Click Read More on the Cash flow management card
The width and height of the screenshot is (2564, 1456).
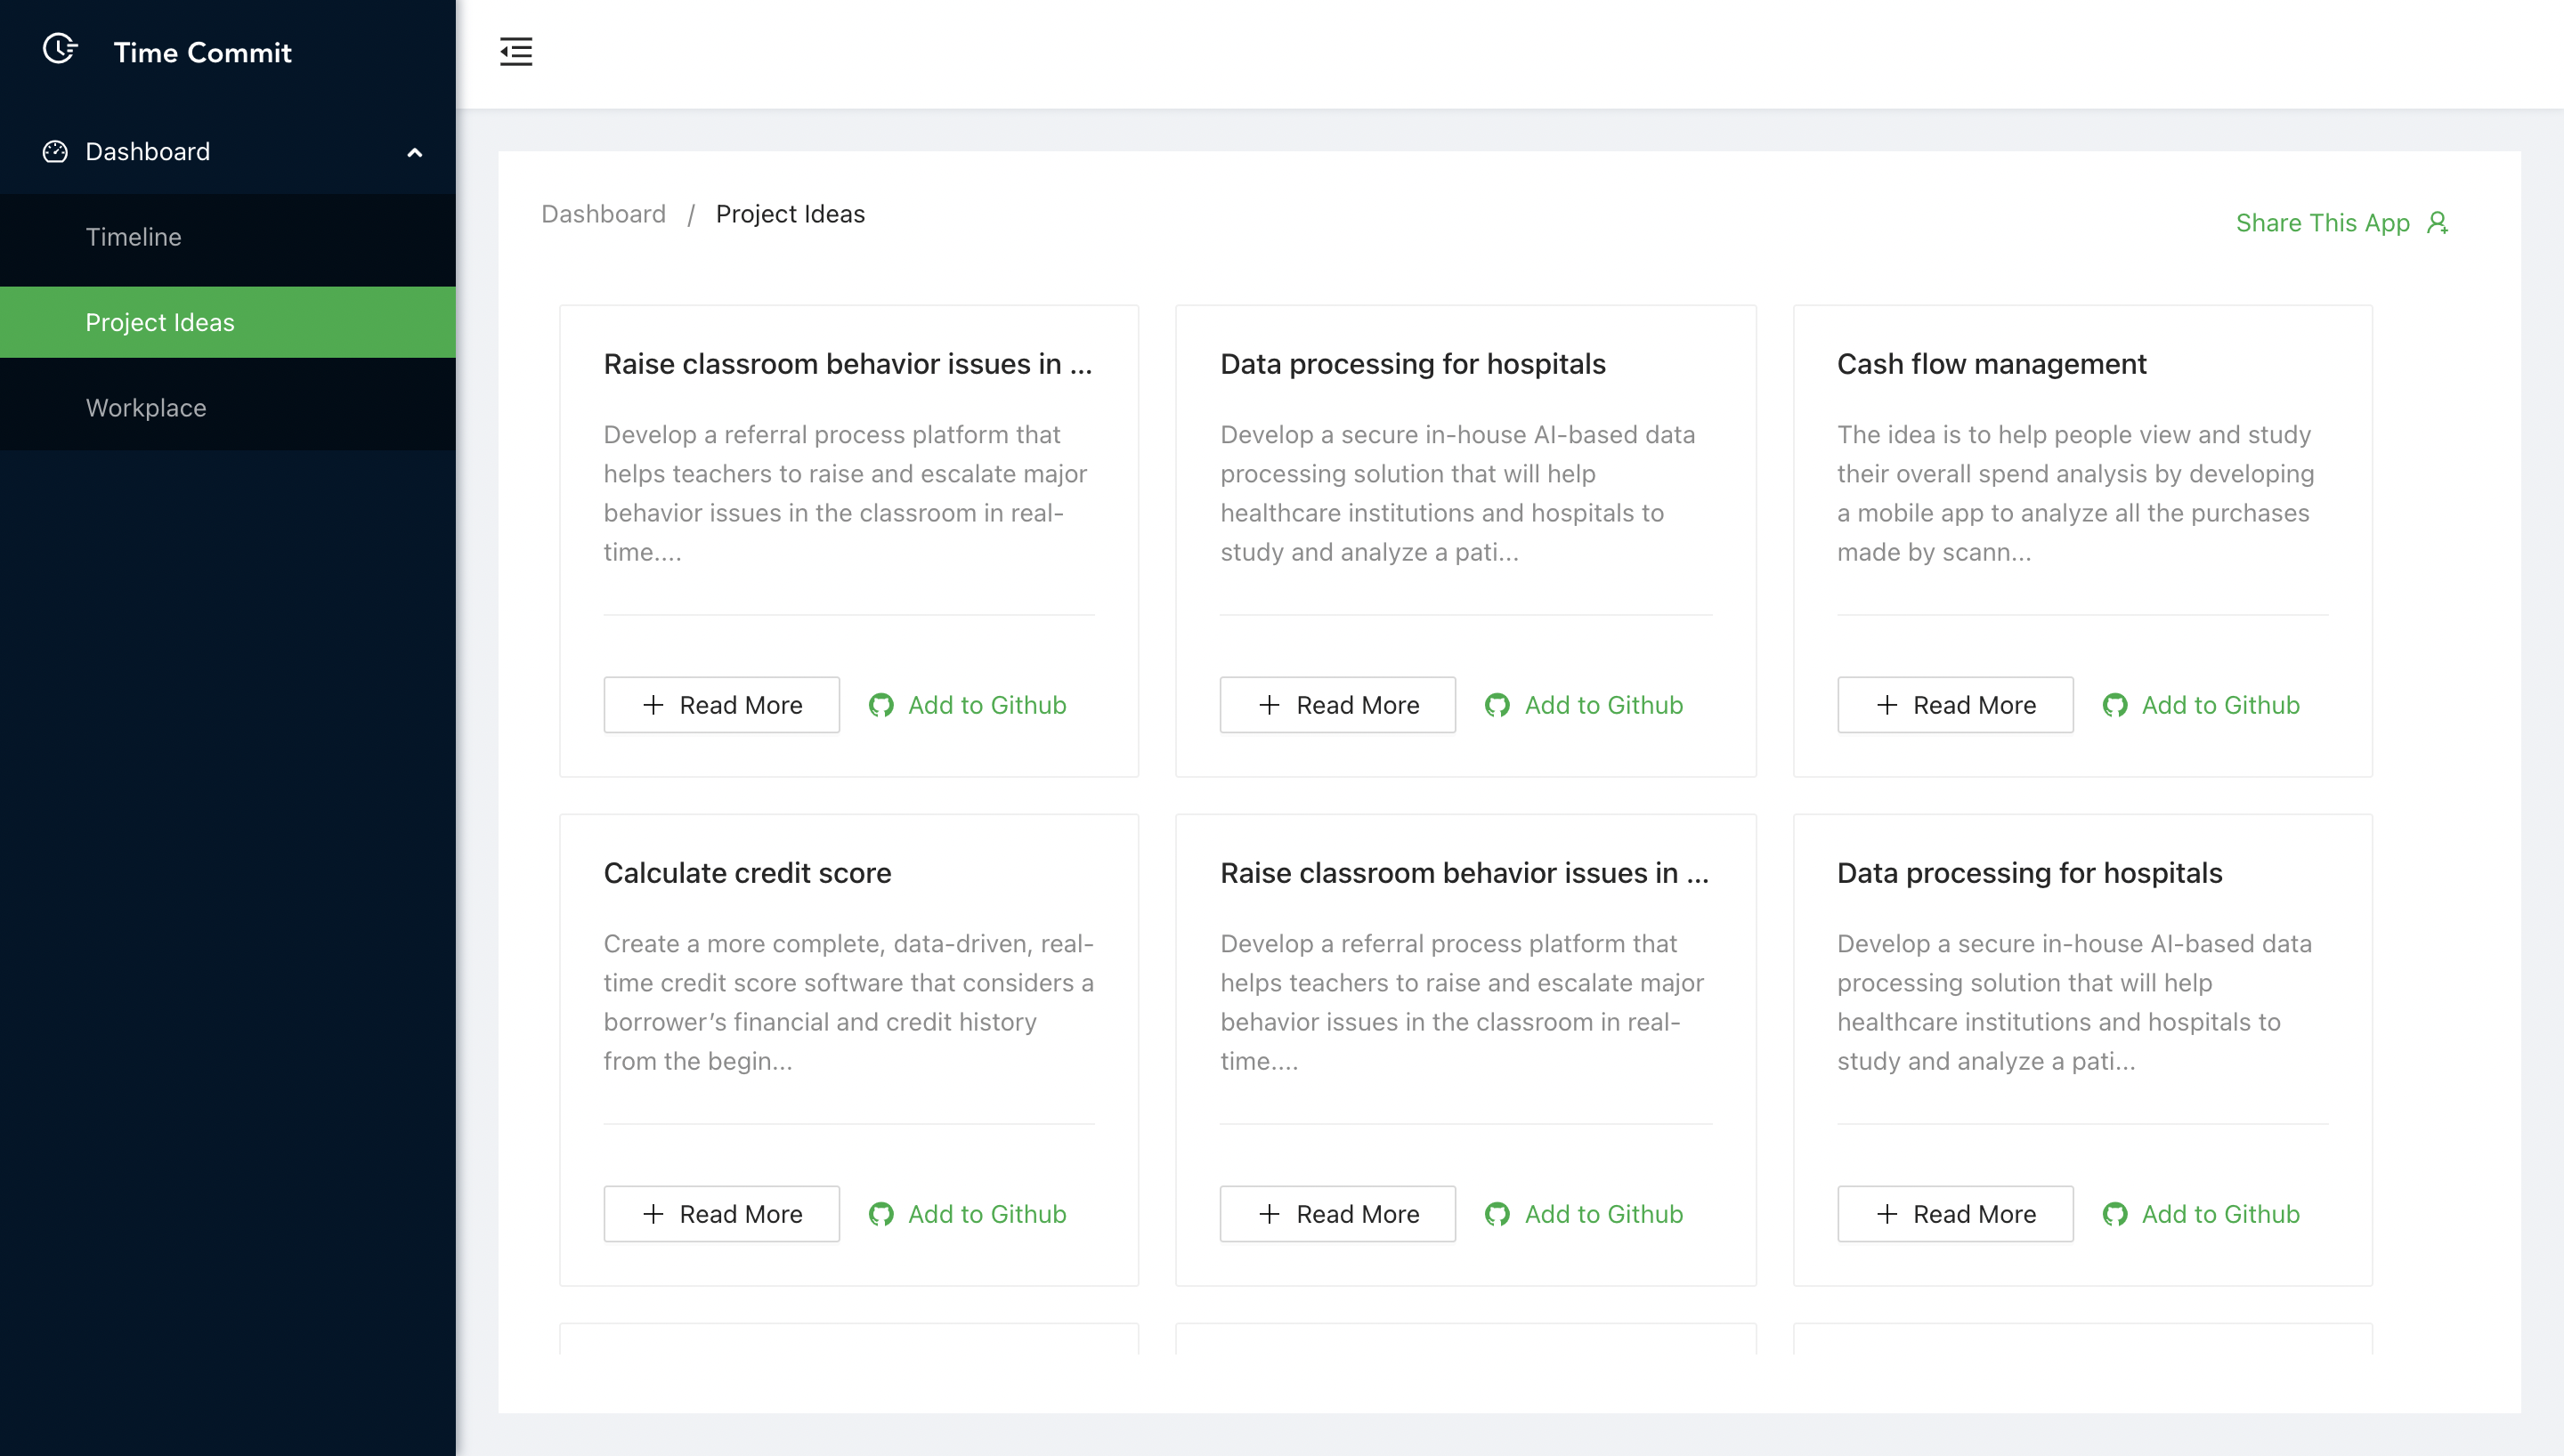[1954, 705]
